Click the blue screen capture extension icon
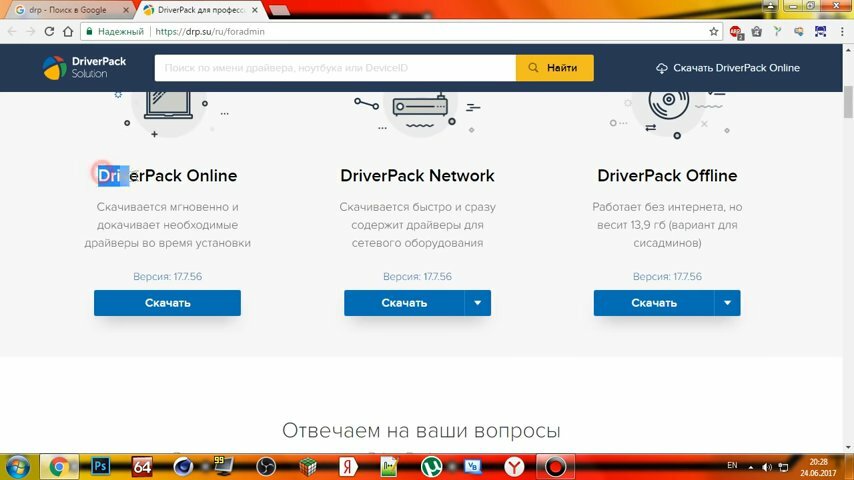 [x=820, y=32]
